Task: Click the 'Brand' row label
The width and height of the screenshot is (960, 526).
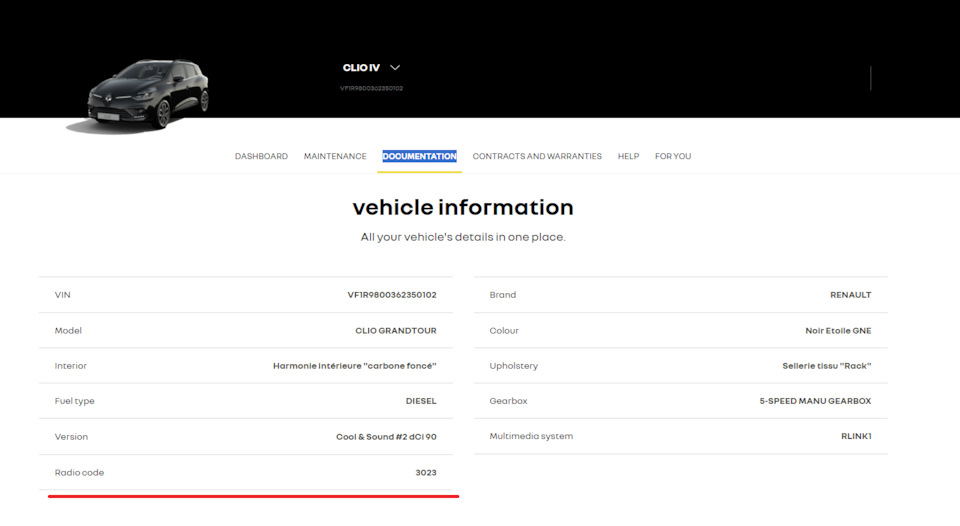Action: click(503, 295)
